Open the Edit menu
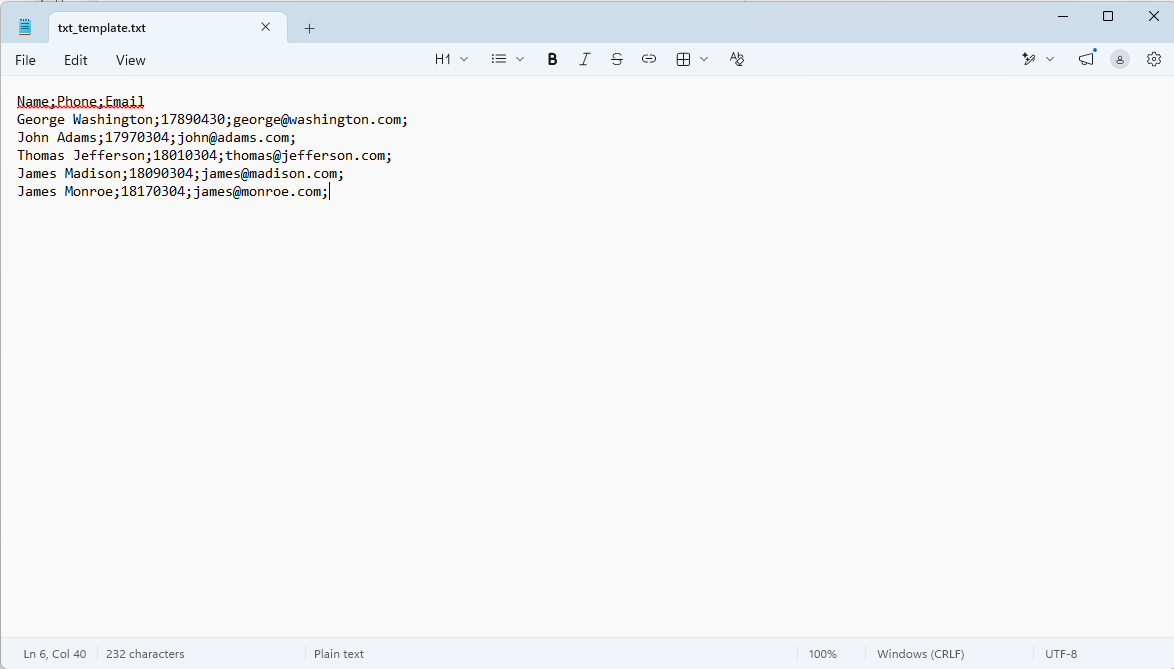 [76, 61]
